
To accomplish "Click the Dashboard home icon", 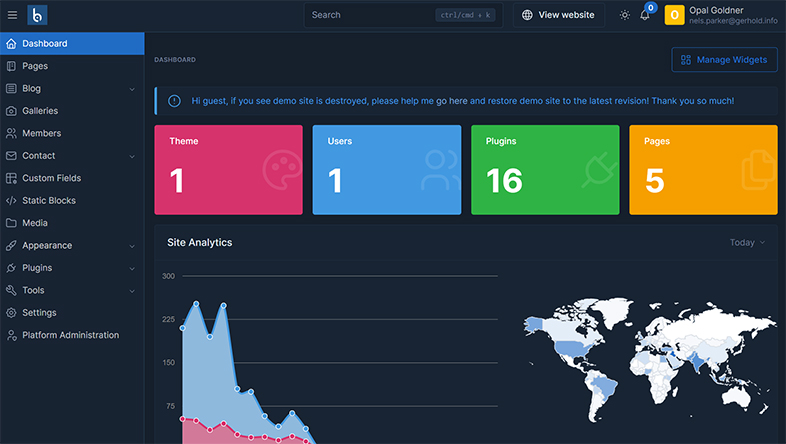I will click(11, 44).
